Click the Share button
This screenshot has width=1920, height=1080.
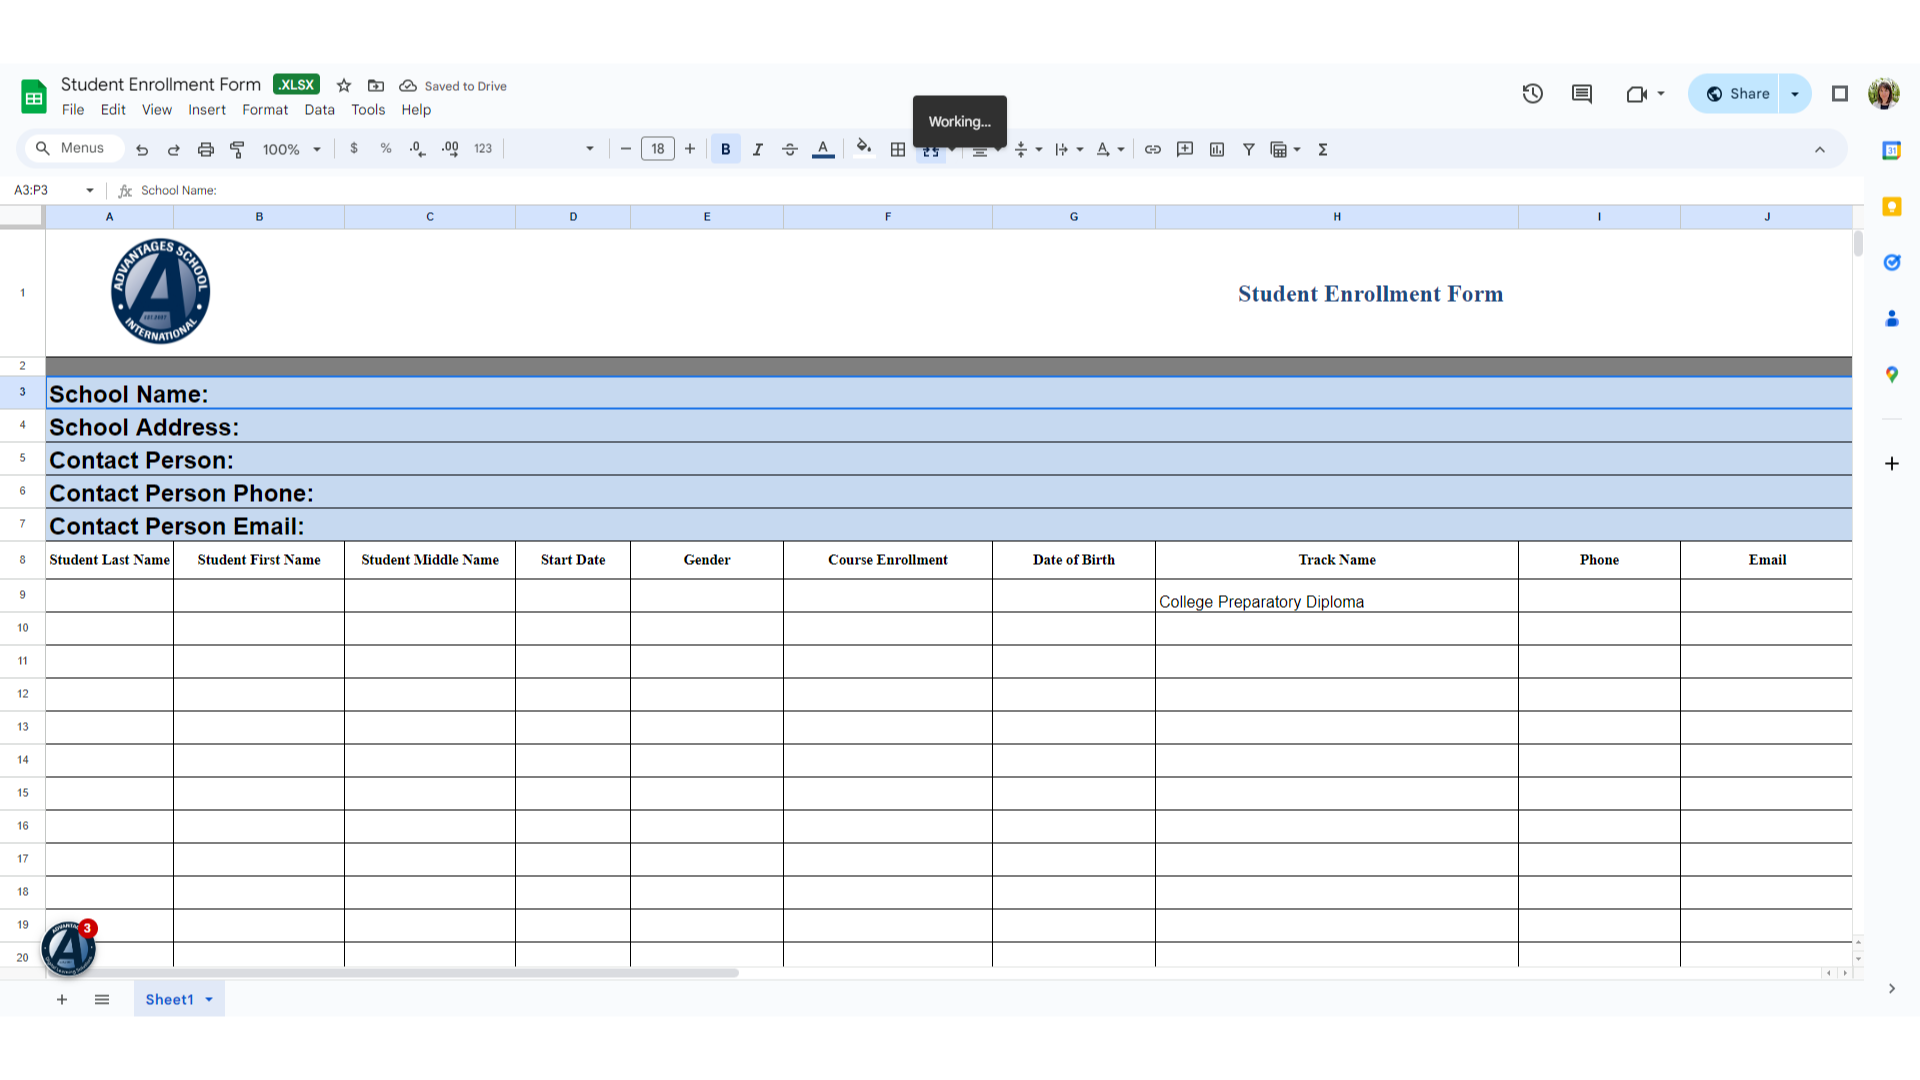pos(1736,94)
